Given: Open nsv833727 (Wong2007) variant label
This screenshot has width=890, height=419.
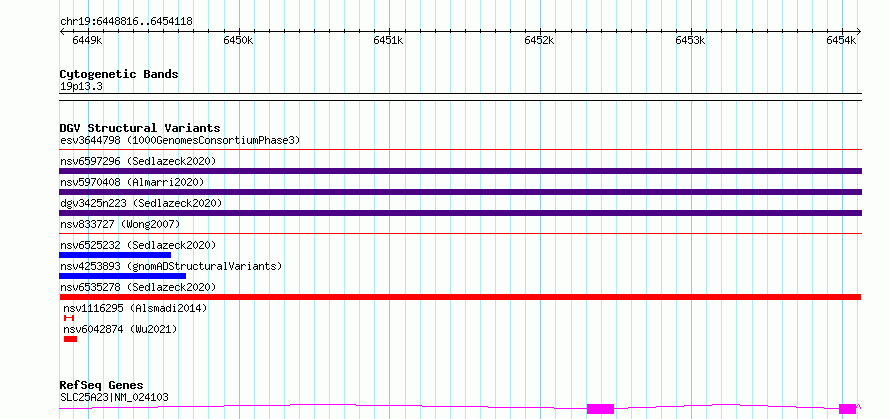Looking at the screenshot, I should (120, 224).
